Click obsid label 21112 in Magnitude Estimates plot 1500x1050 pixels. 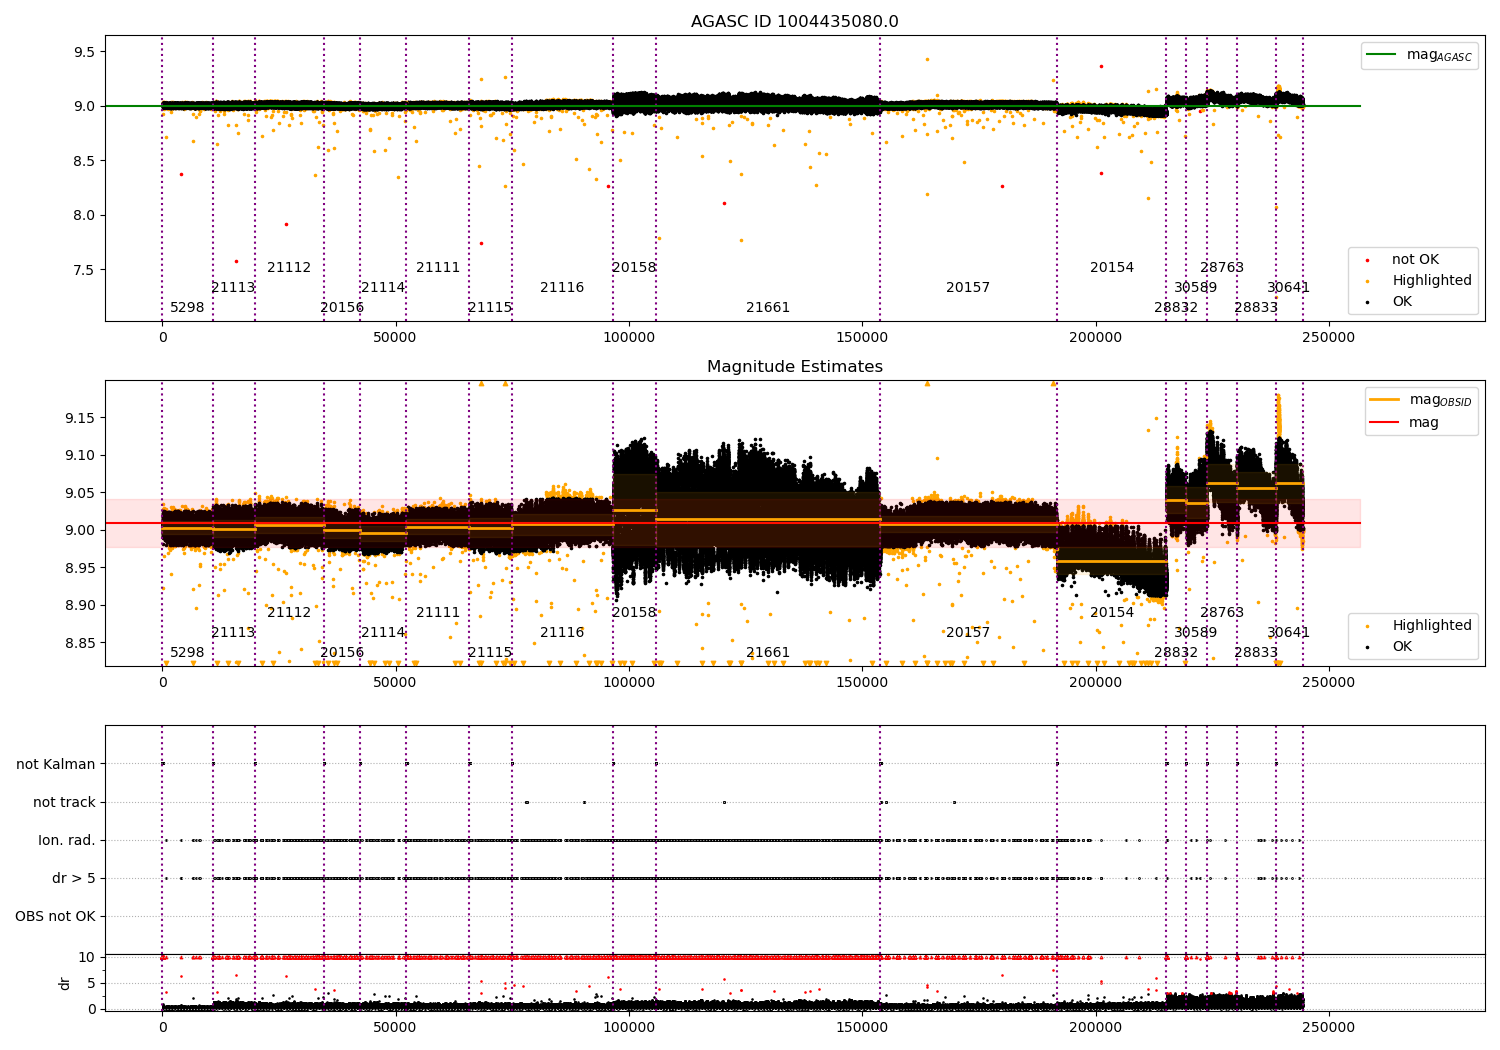point(289,613)
